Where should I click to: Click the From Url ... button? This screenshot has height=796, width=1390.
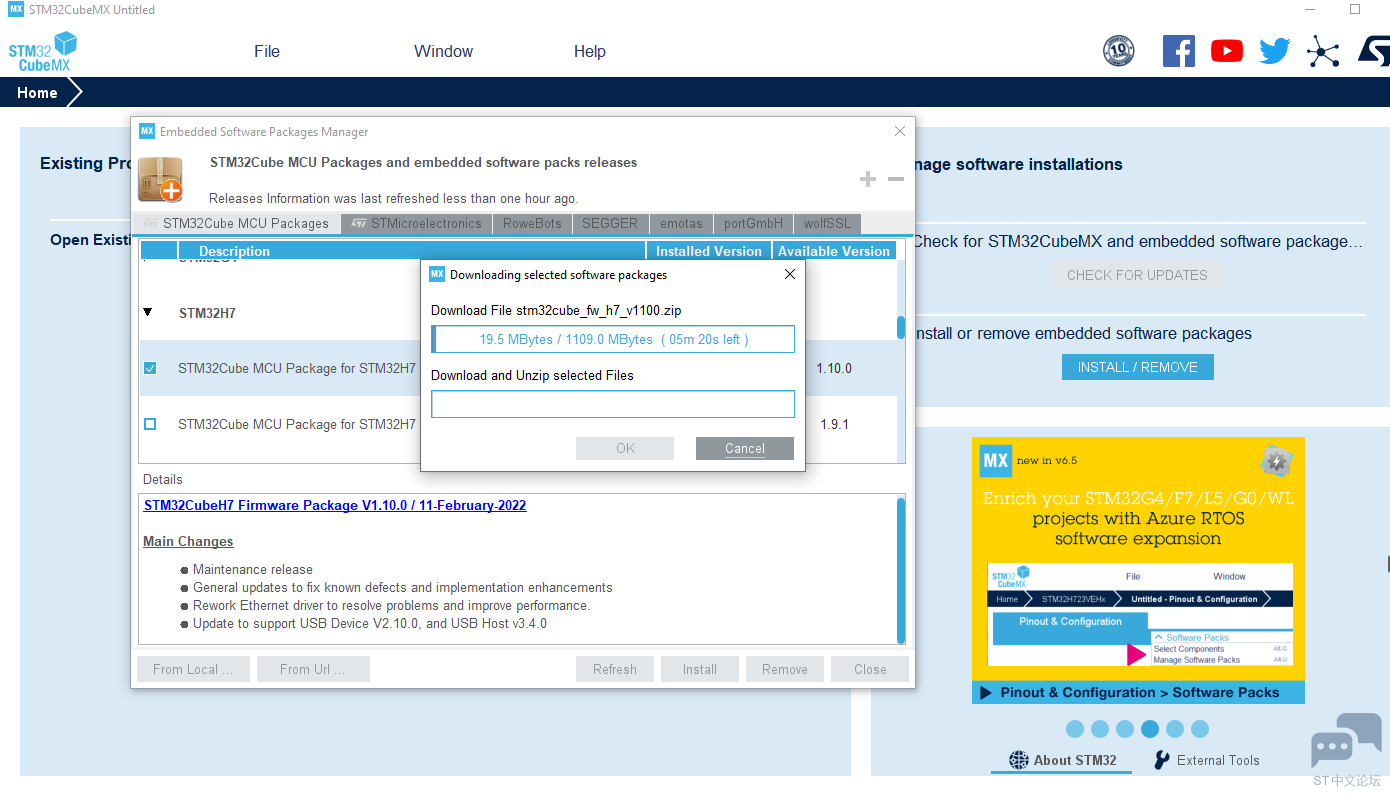click(x=313, y=669)
